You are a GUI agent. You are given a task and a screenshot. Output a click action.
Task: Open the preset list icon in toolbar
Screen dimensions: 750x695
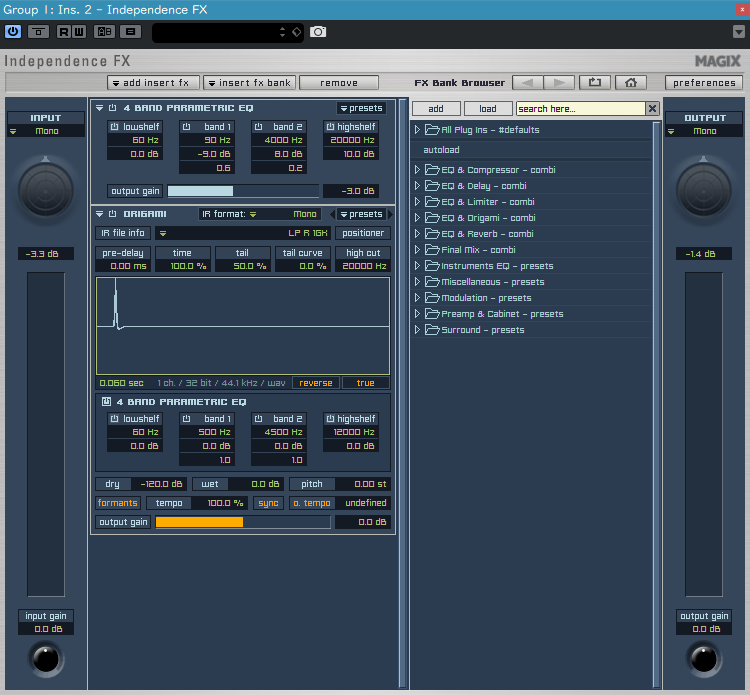(130, 32)
